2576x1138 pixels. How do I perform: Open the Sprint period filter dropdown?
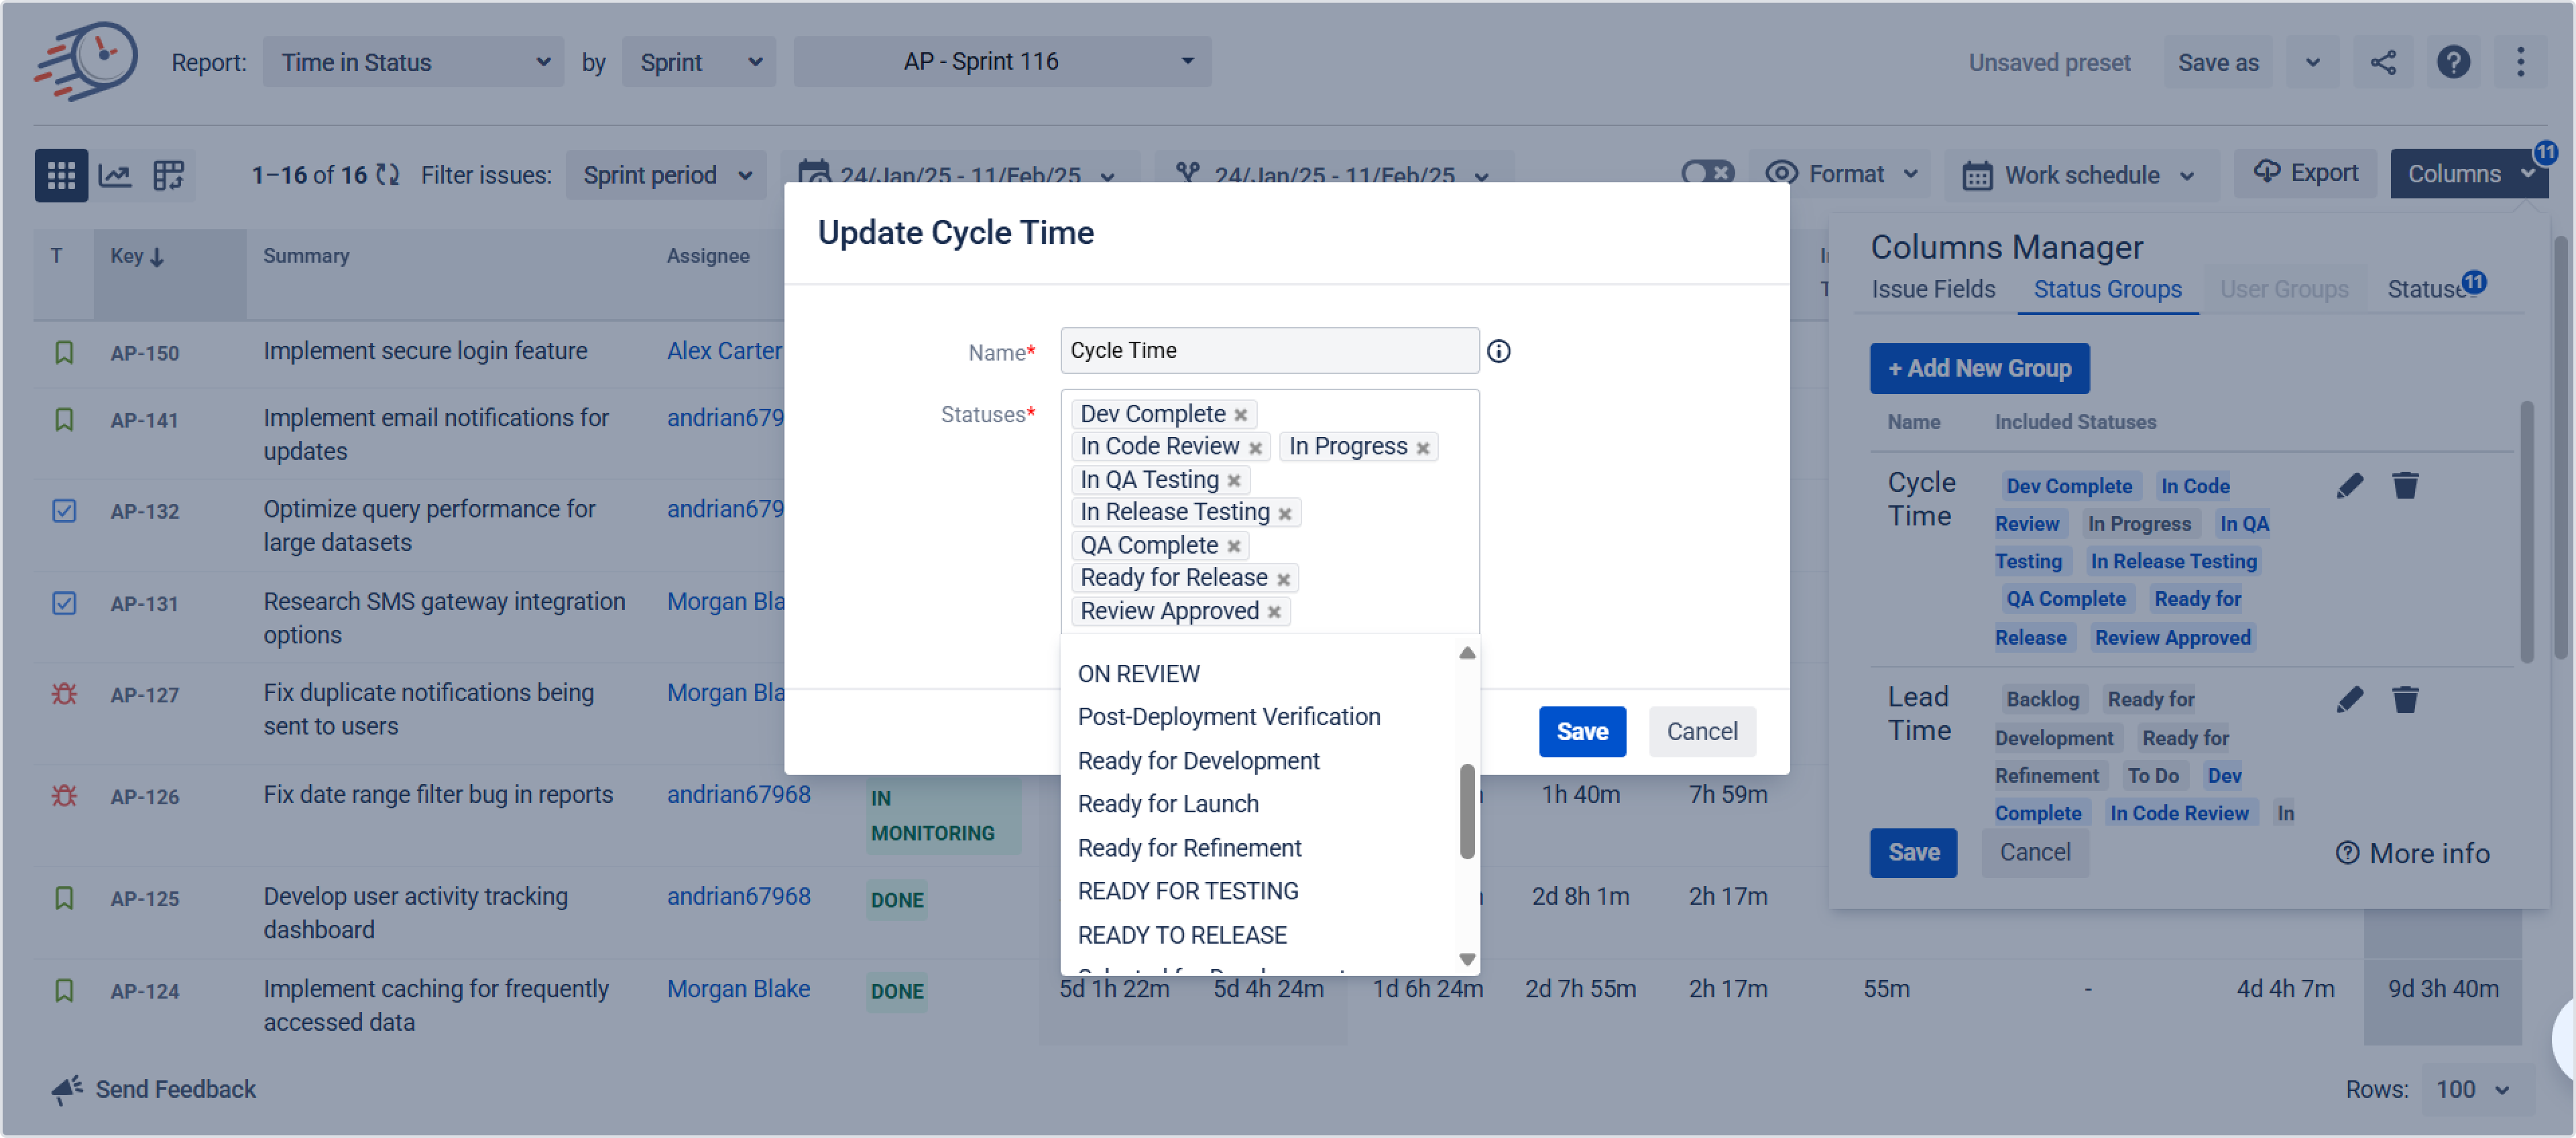666,175
